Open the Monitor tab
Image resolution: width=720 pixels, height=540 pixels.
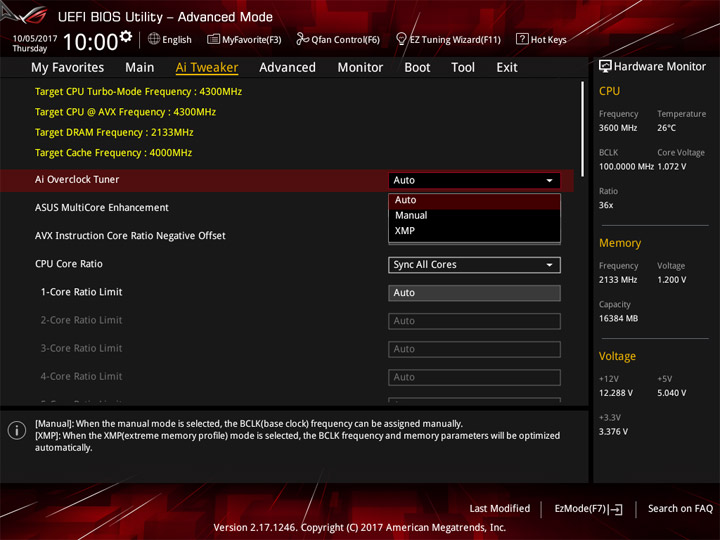pyautogui.click(x=360, y=68)
